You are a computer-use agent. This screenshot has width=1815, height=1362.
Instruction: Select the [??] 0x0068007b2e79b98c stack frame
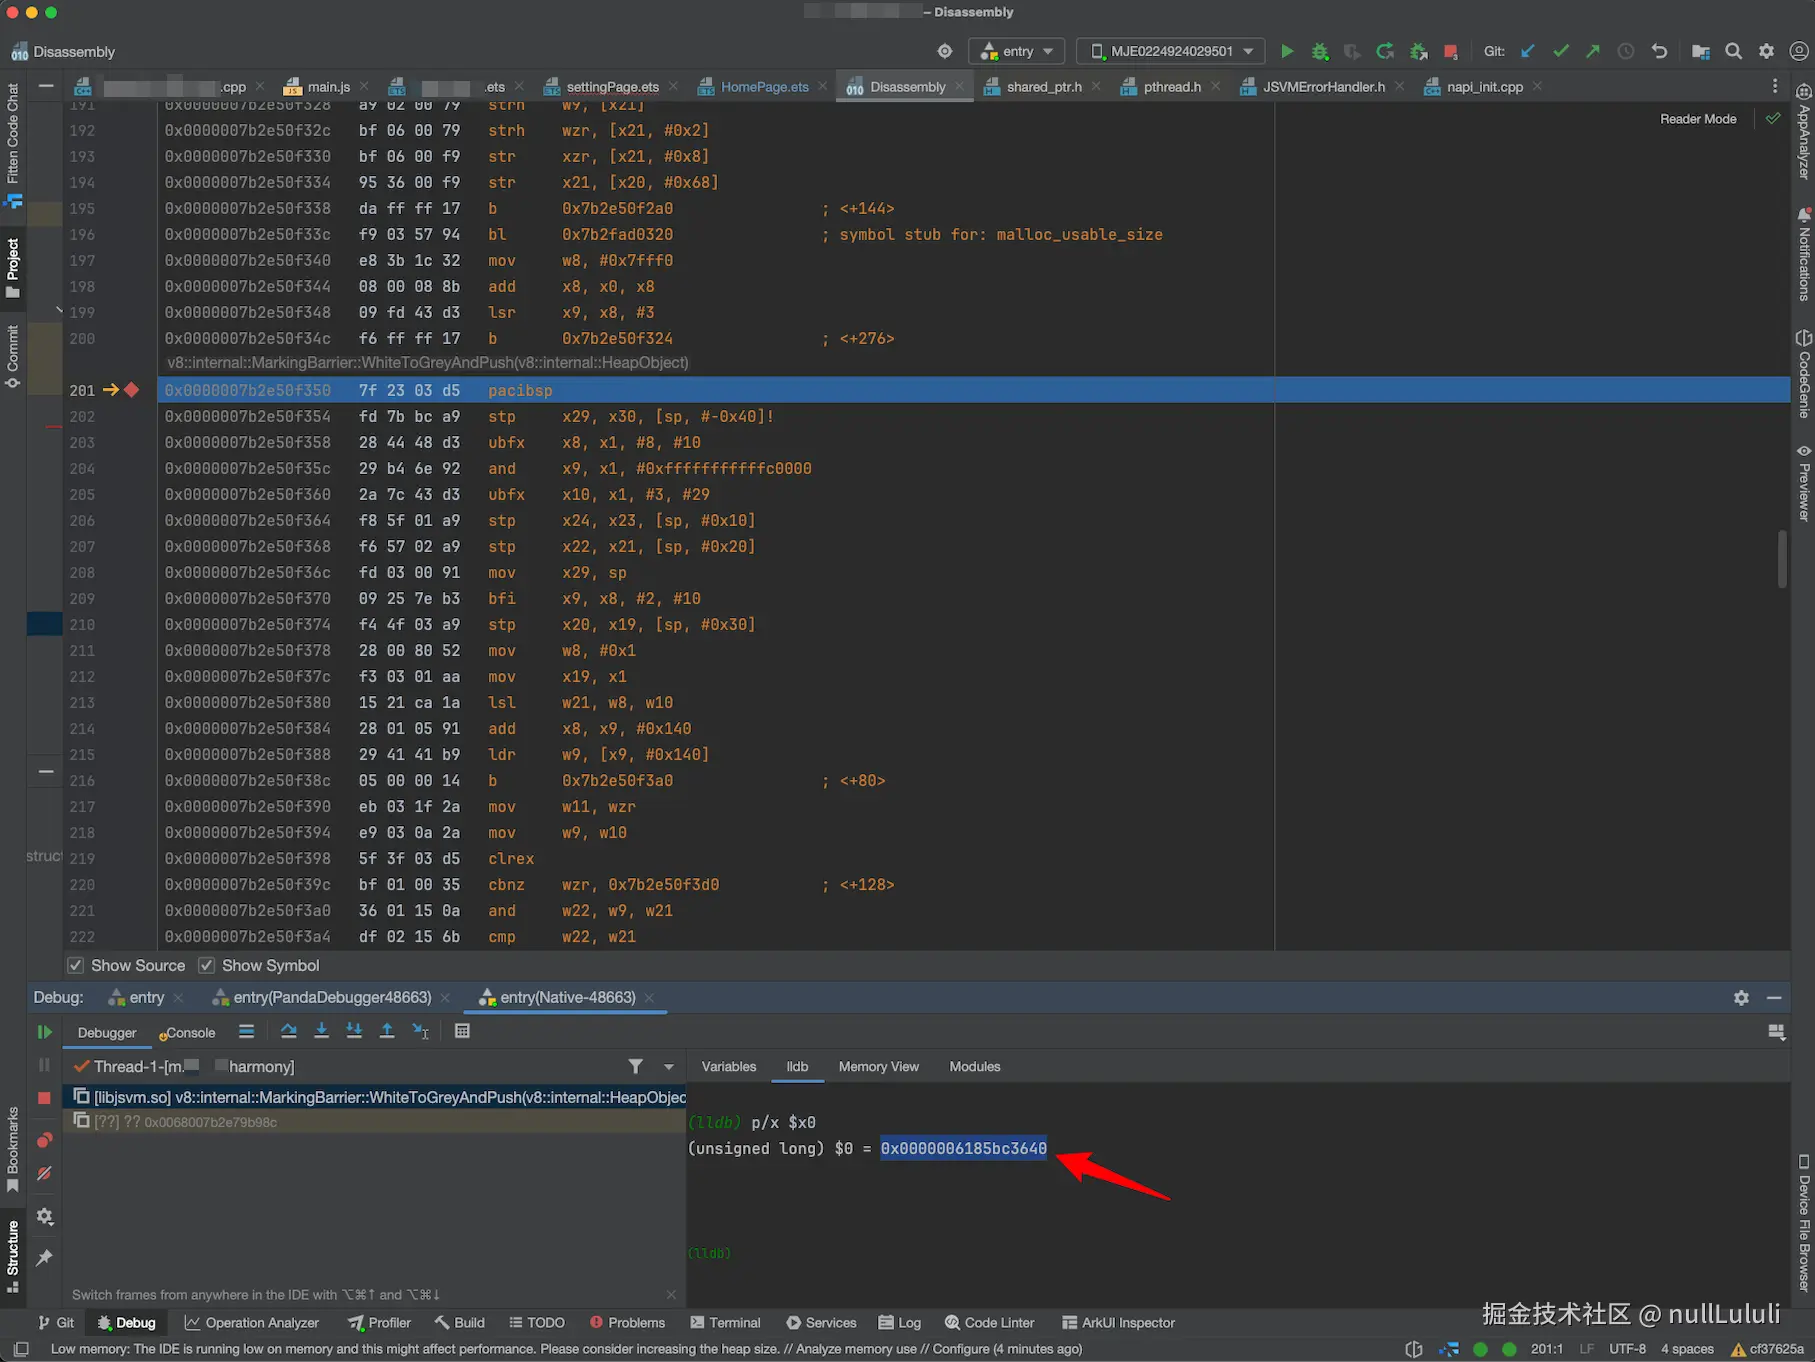376,1122
